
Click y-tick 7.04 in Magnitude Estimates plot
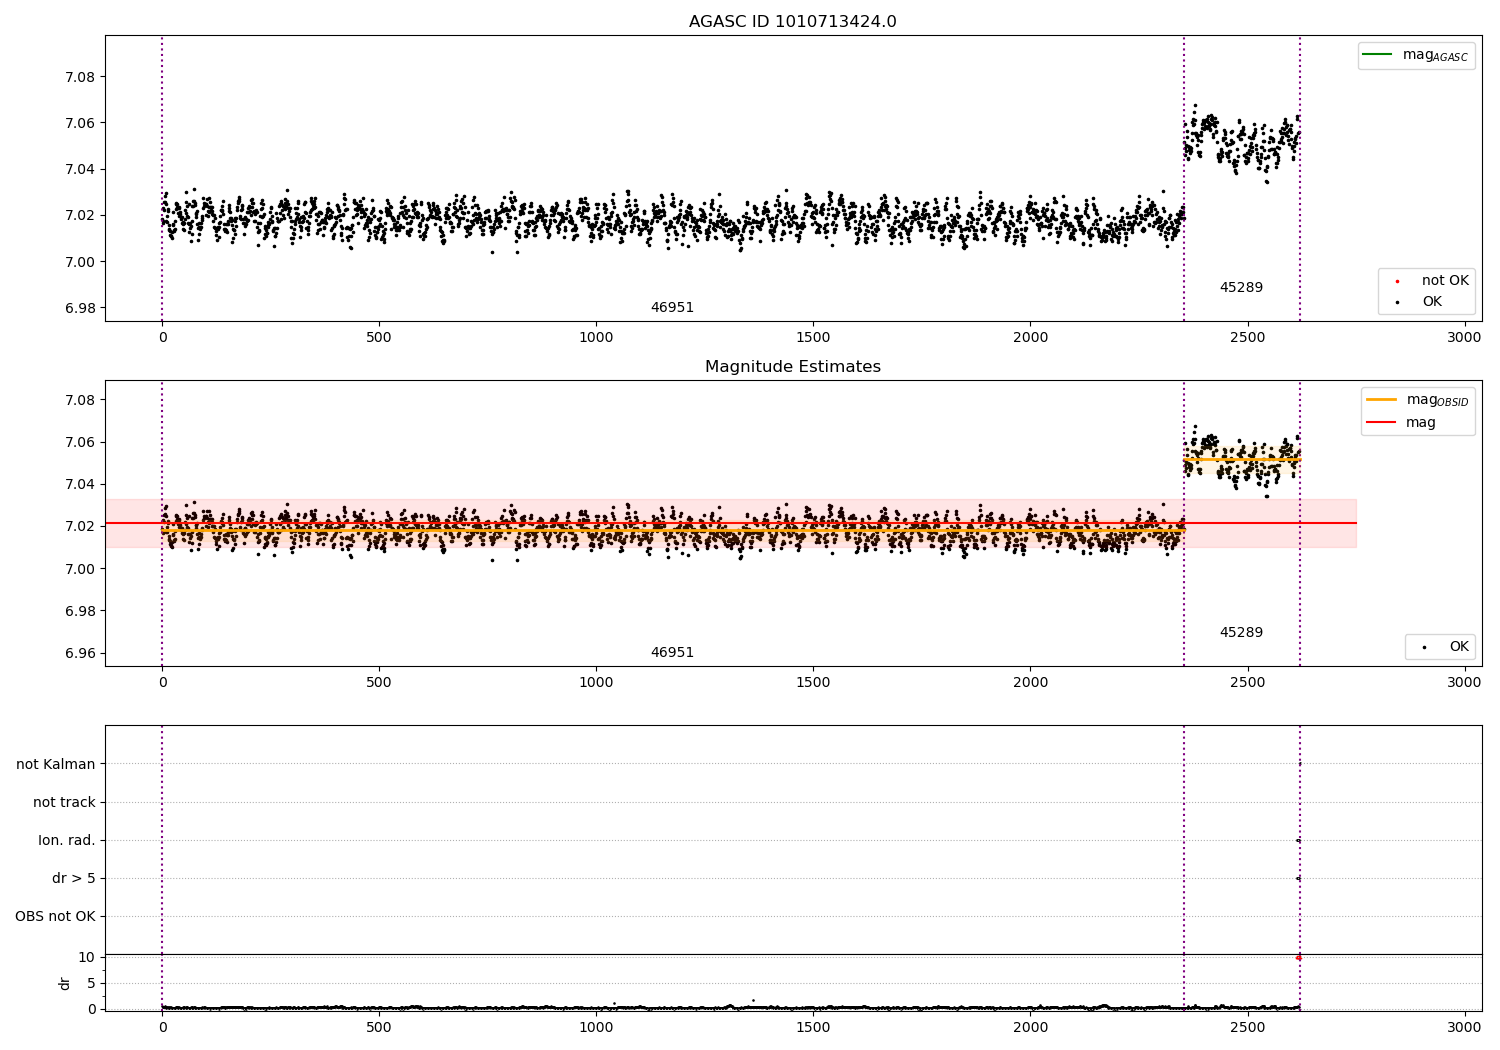(x=80, y=484)
